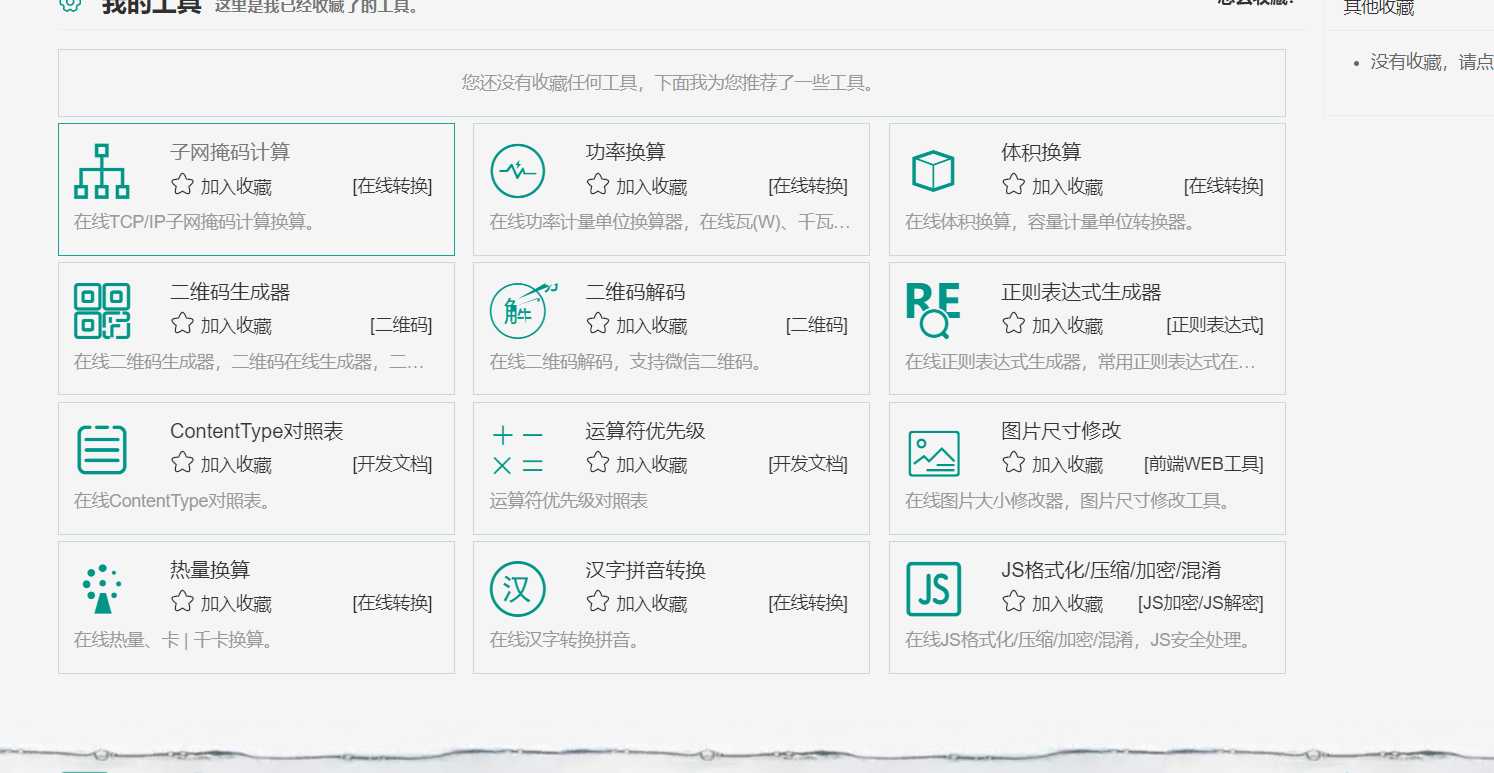Screen dimensions: 1494x773
Task: Click 在线TCP/IP子网掩码计算换算 description text
Action: (x=195, y=221)
